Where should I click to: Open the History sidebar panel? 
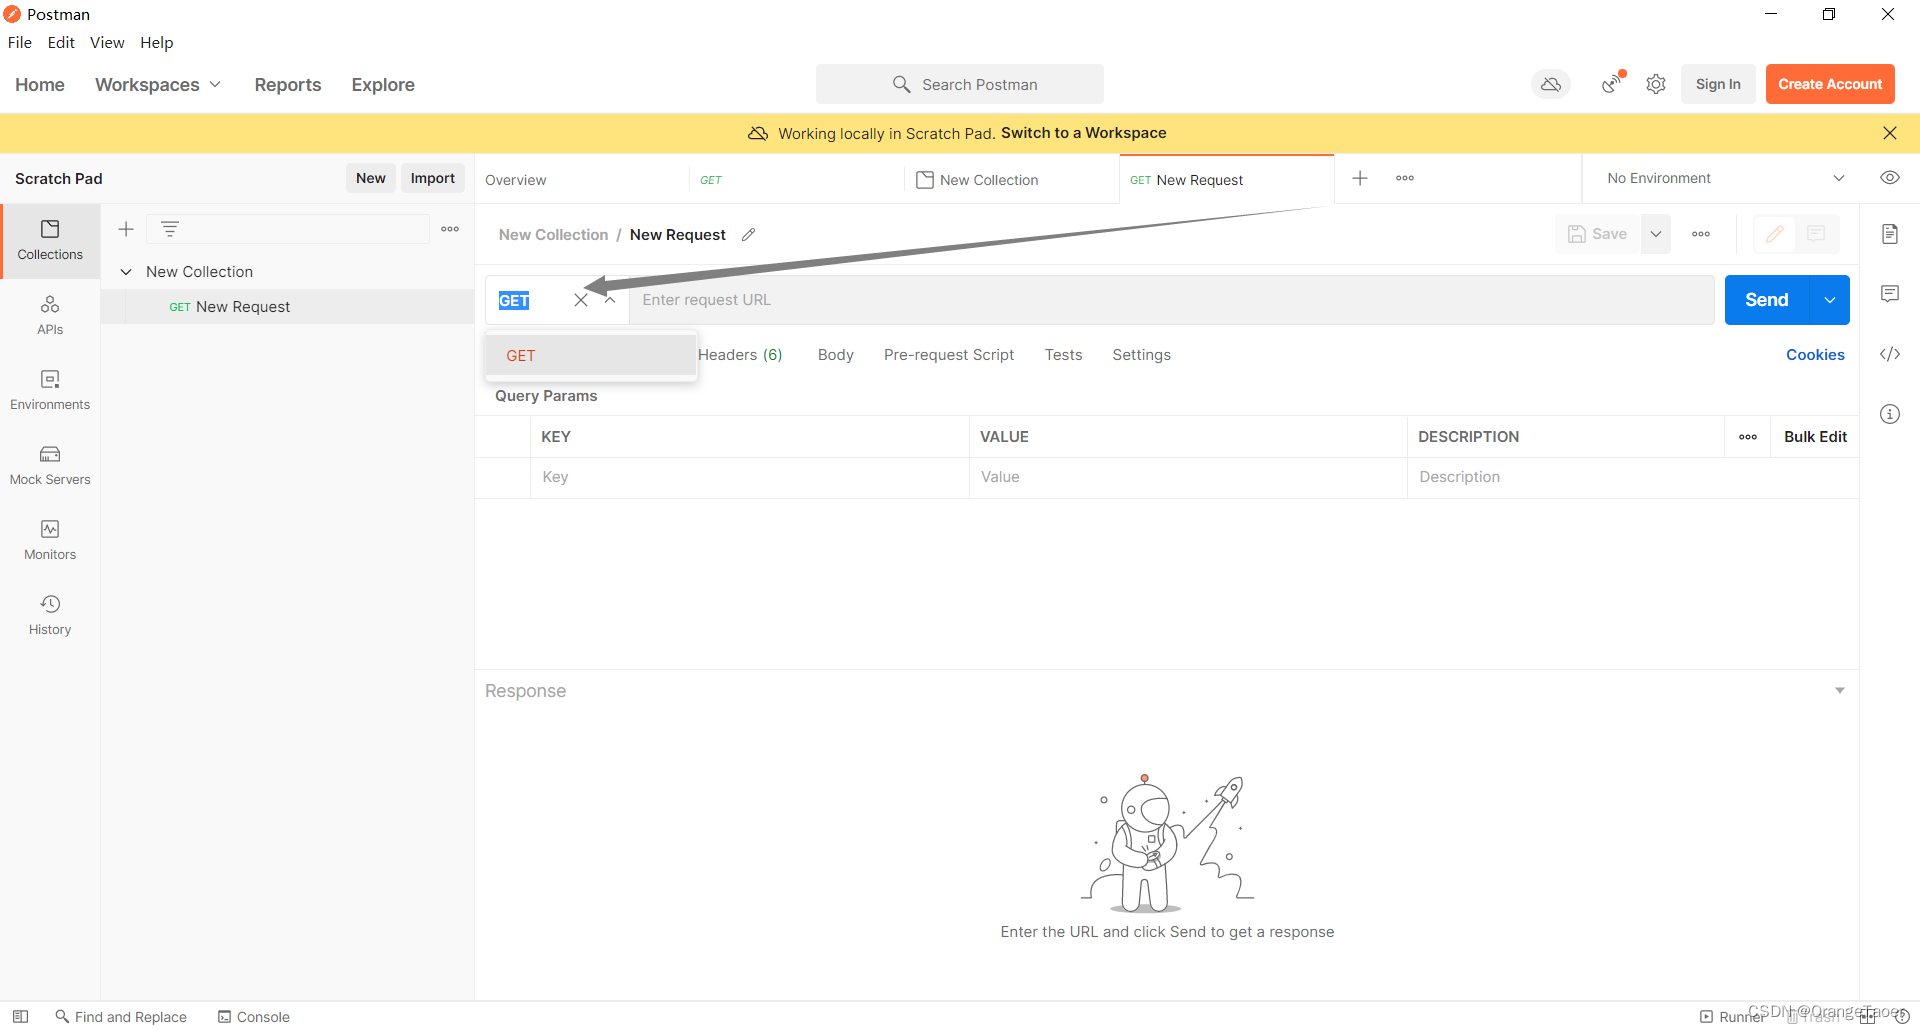(x=50, y=616)
